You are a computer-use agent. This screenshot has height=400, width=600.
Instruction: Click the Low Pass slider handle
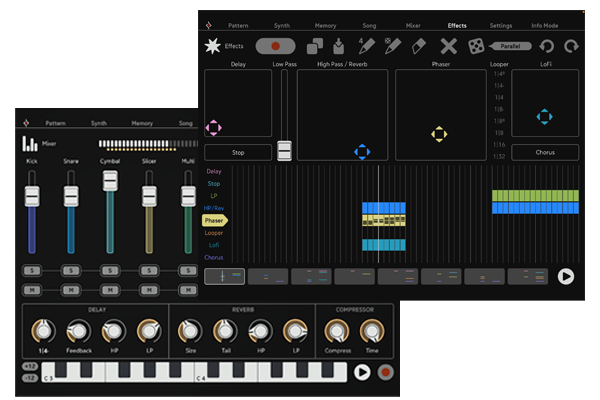(x=284, y=150)
